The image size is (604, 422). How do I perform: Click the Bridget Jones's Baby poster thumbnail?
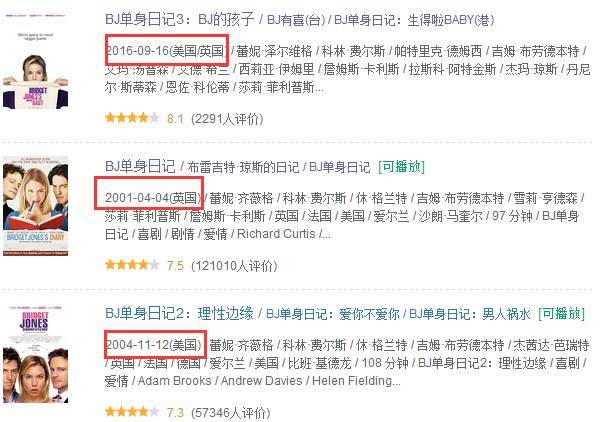click(35, 61)
